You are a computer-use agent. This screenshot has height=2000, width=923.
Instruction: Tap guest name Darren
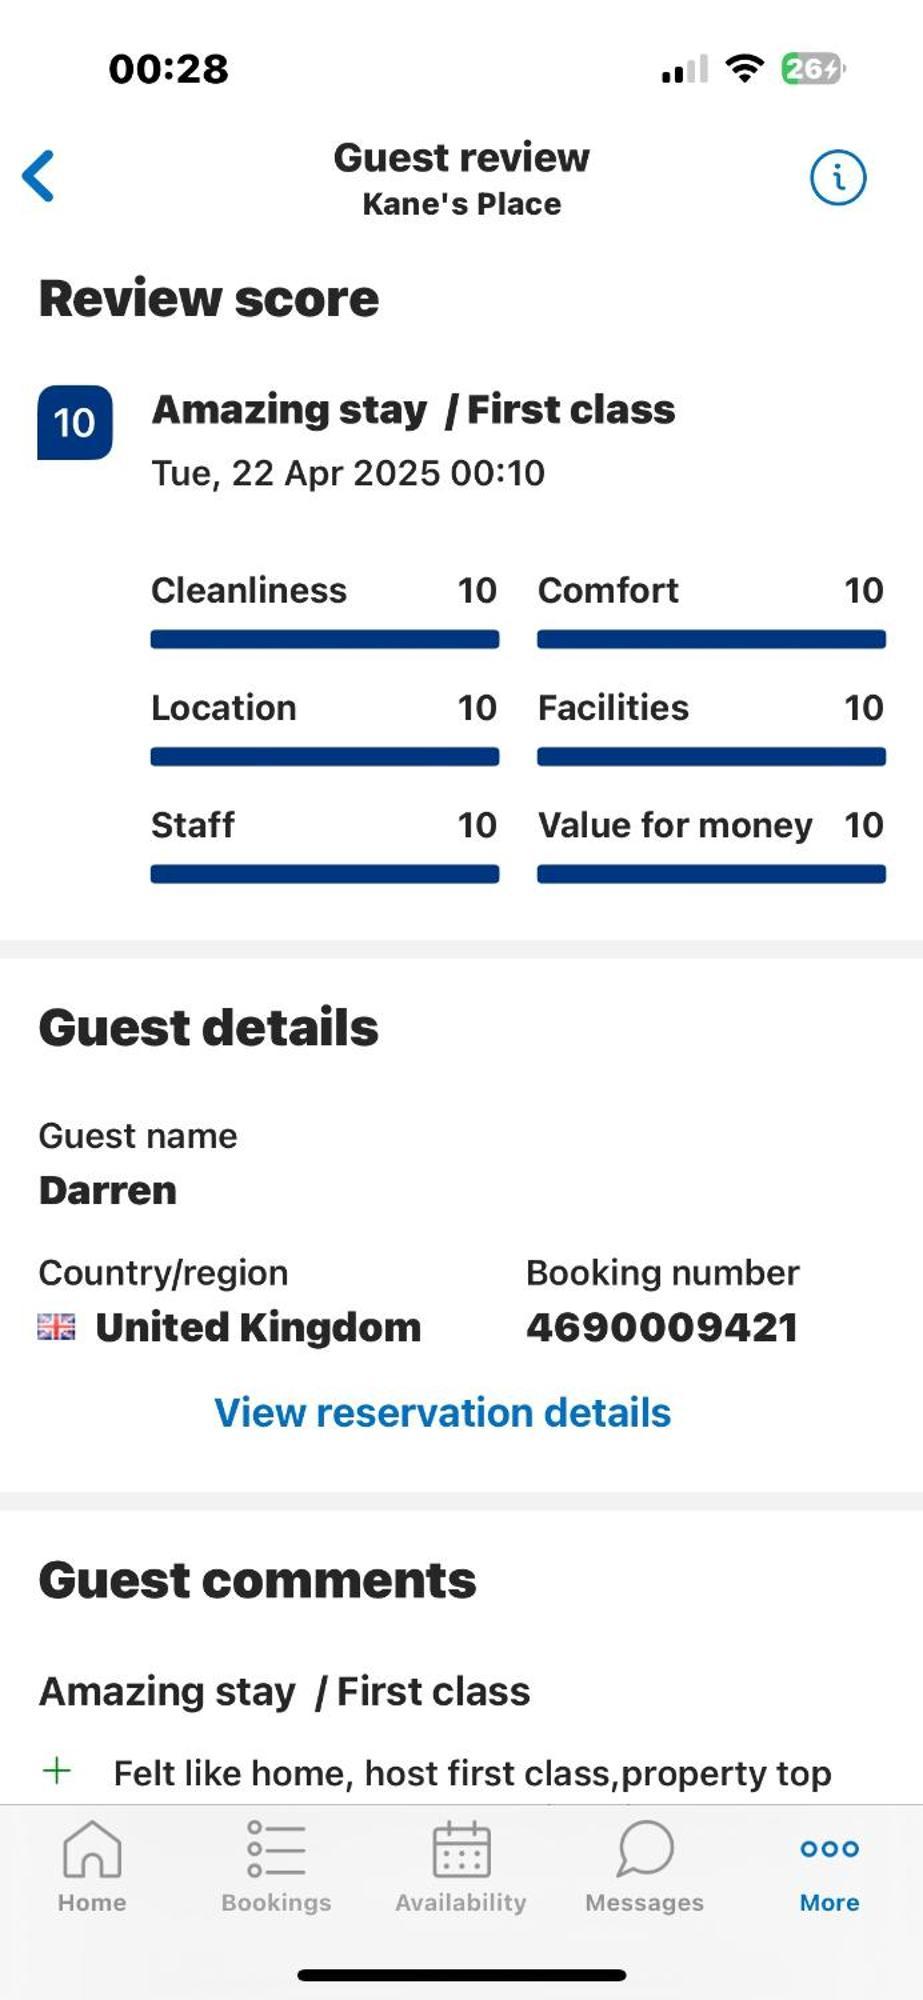(108, 1191)
